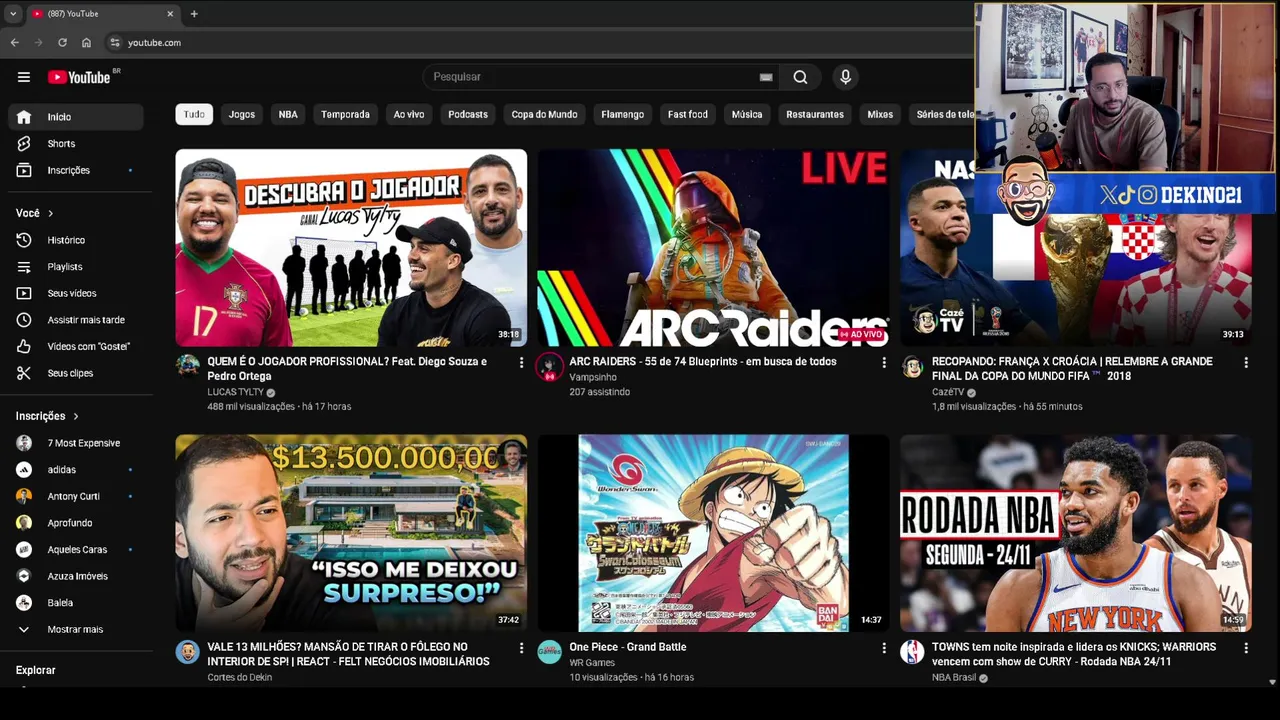Select the Música filter chip
Viewport: 1280px width, 720px height.
[747, 114]
